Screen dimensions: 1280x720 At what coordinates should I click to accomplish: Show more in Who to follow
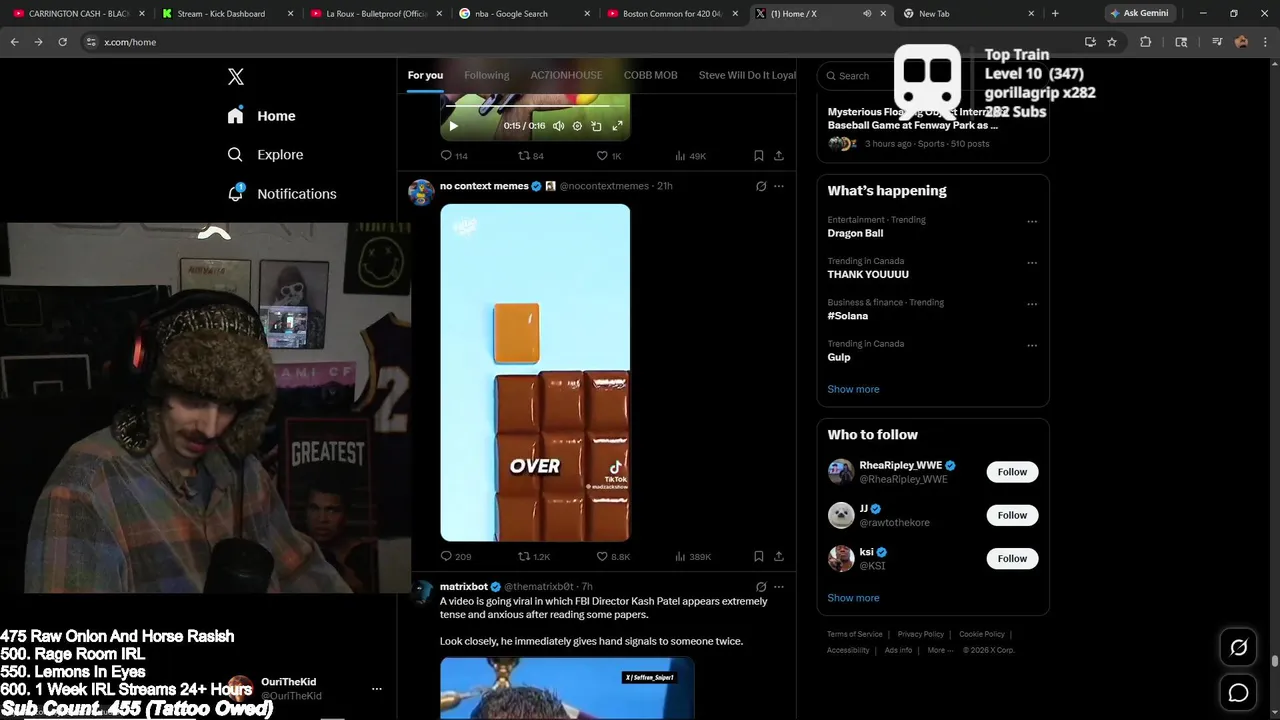(853, 598)
